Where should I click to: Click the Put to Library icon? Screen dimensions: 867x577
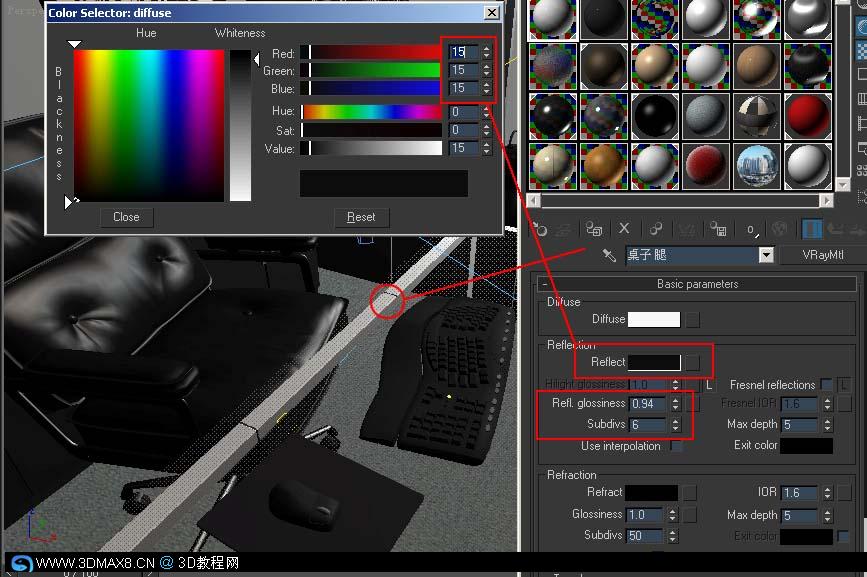click(x=718, y=229)
